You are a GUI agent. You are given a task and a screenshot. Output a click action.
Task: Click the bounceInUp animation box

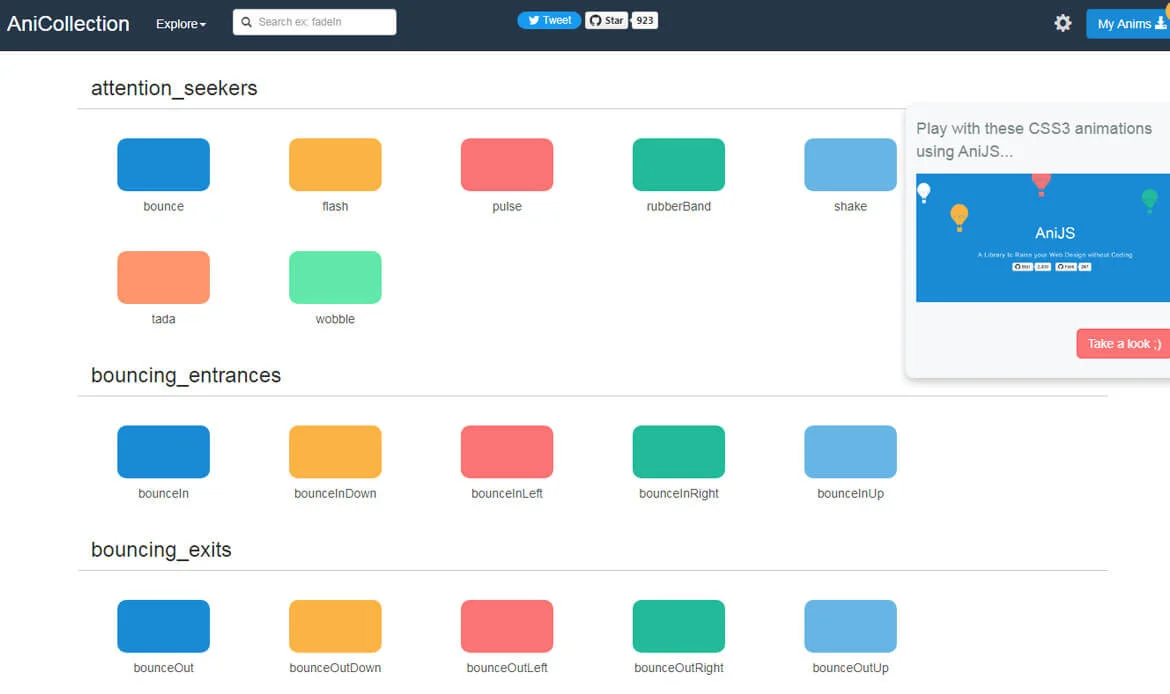[x=850, y=452]
